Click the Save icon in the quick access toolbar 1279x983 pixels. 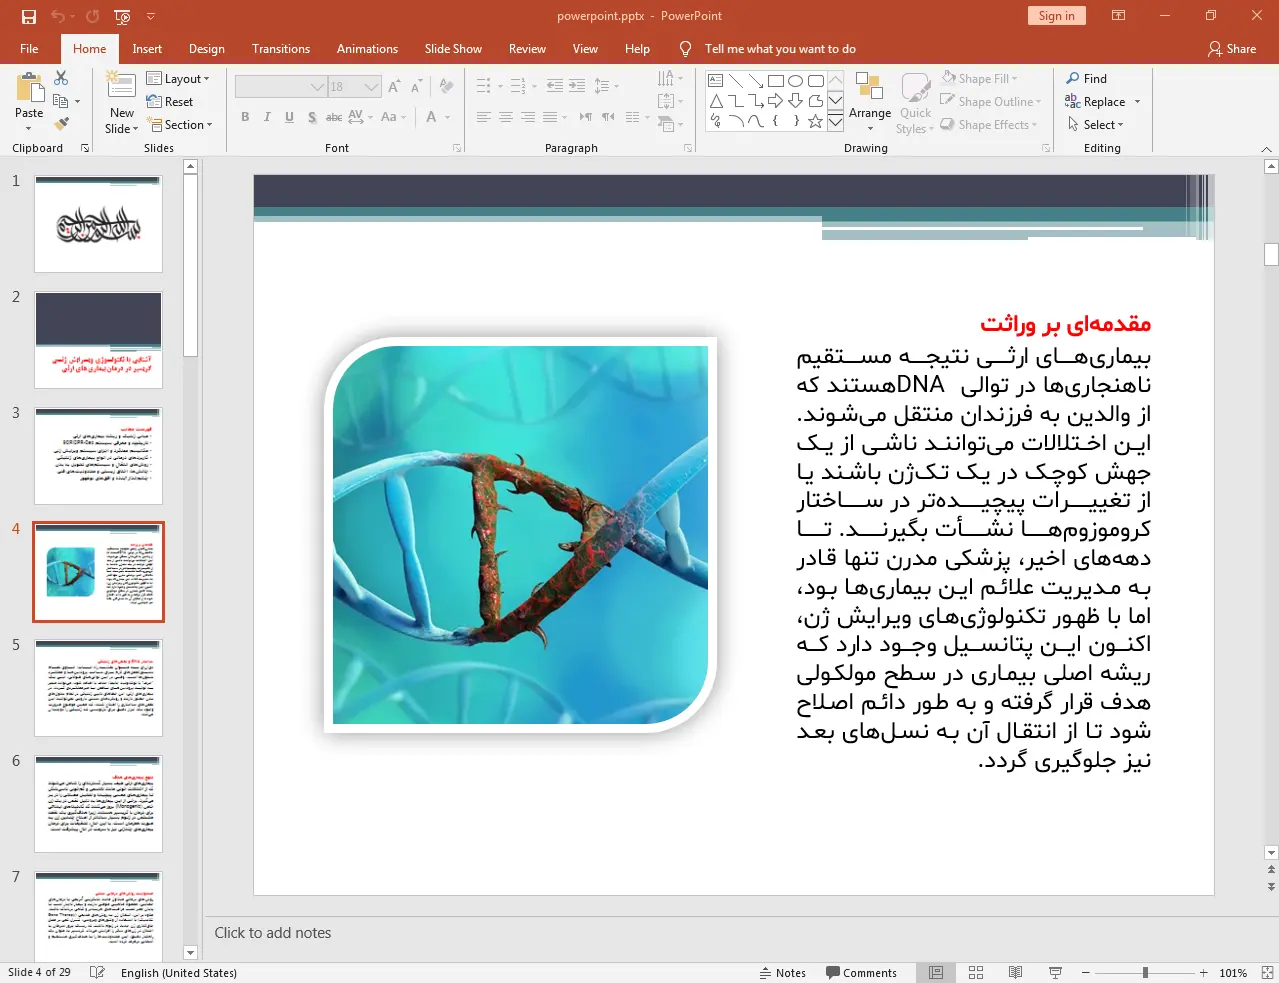(x=29, y=16)
